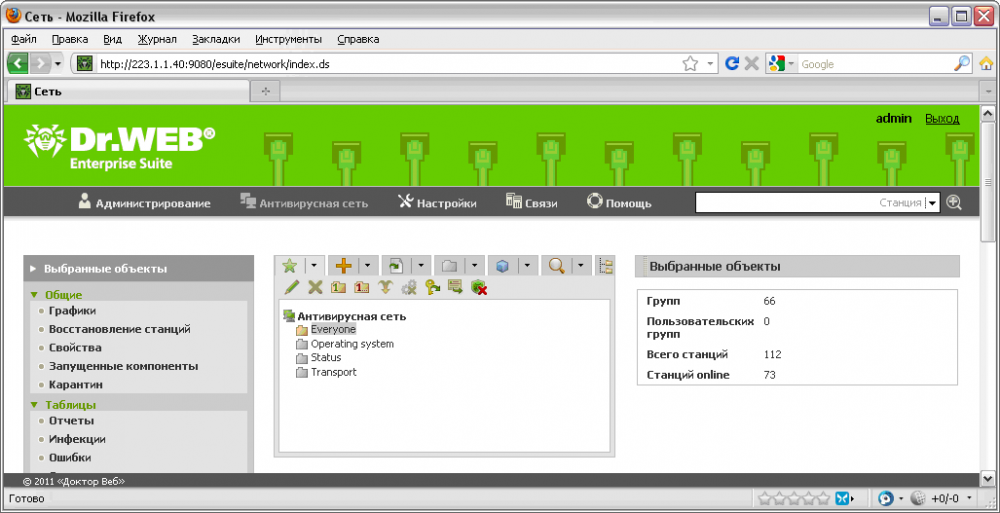Click the green star favorites icon

pyautogui.click(x=290, y=266)
